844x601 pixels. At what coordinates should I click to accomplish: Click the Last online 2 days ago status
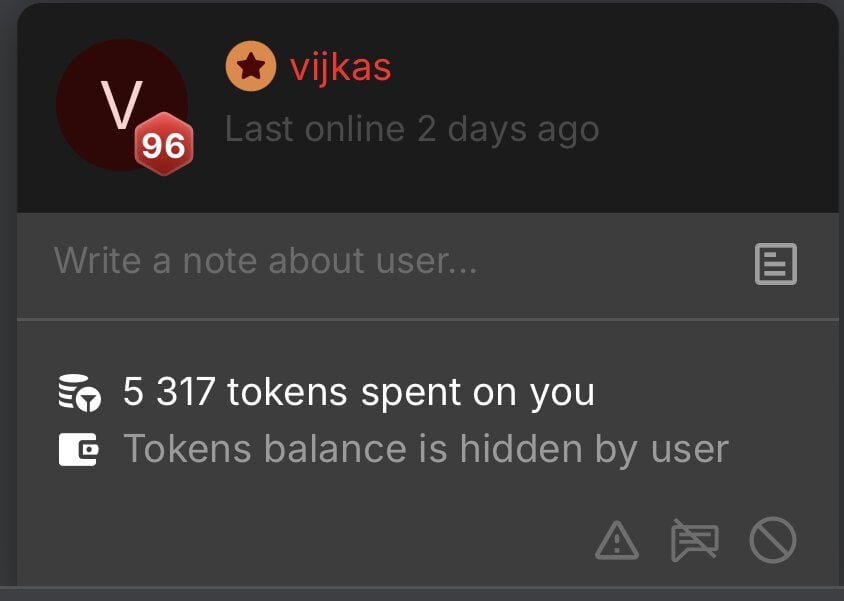pos(412,129)
